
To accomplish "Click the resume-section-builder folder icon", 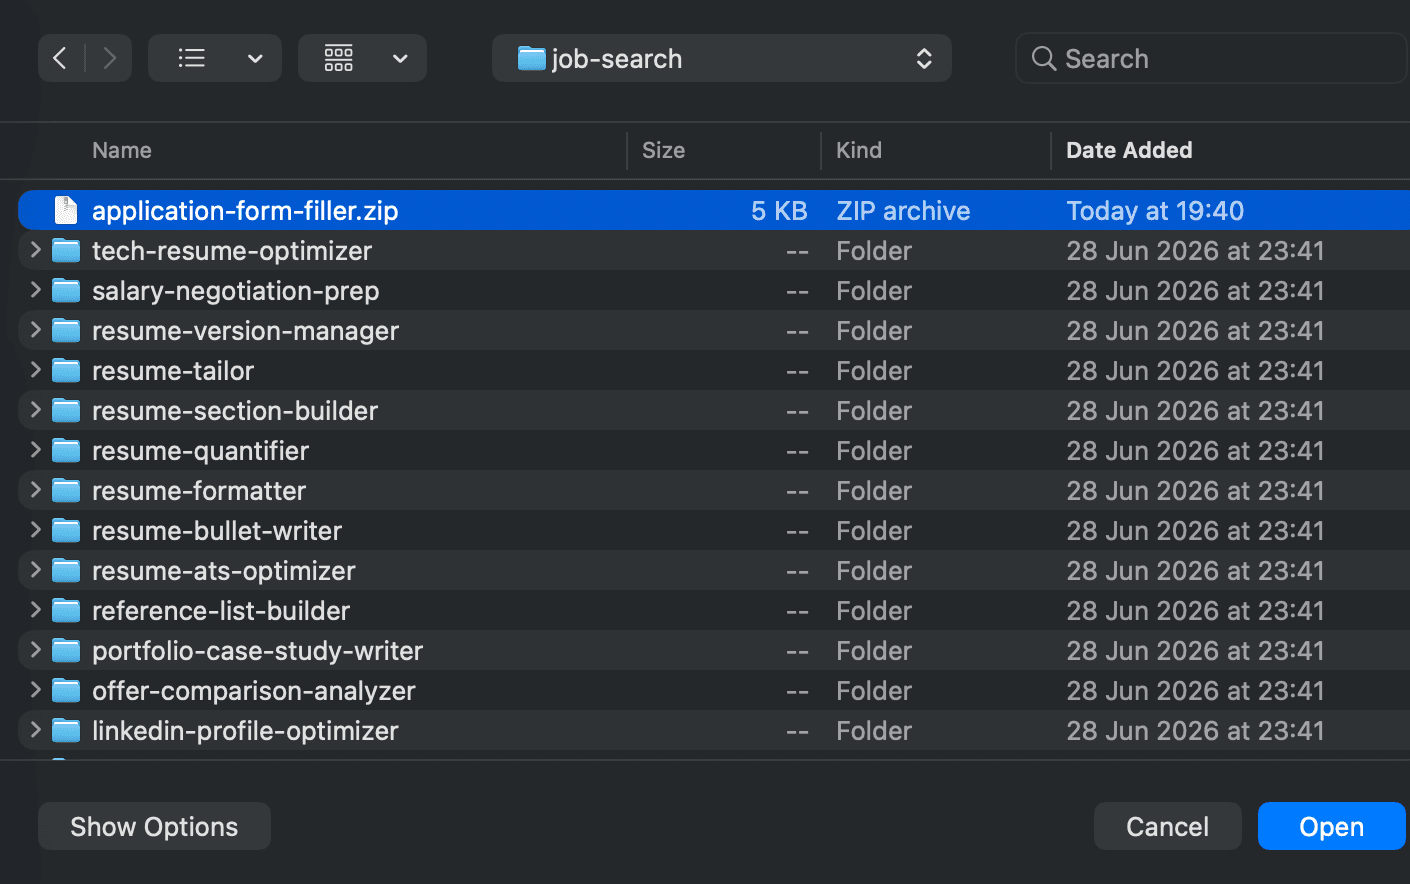I will tap(66, 410).
